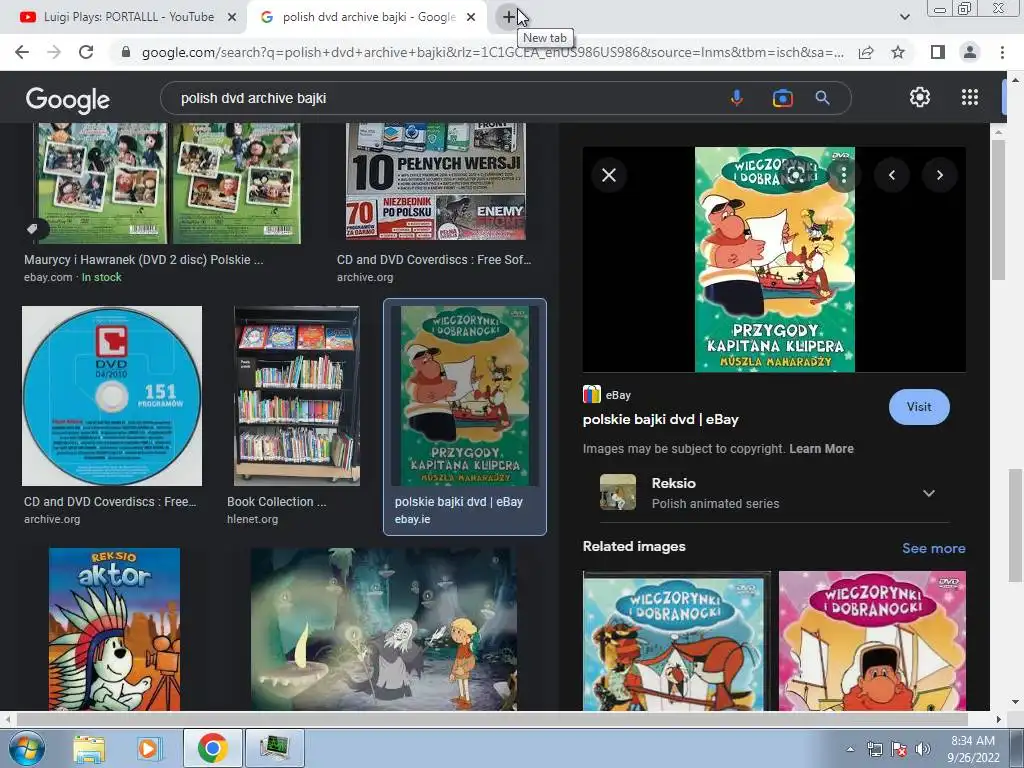Open the 10 Pełnych Wersji coverdisc image
Image resolution: width=1024 pixels, height=768 pixels.
(x=436, y=182)
